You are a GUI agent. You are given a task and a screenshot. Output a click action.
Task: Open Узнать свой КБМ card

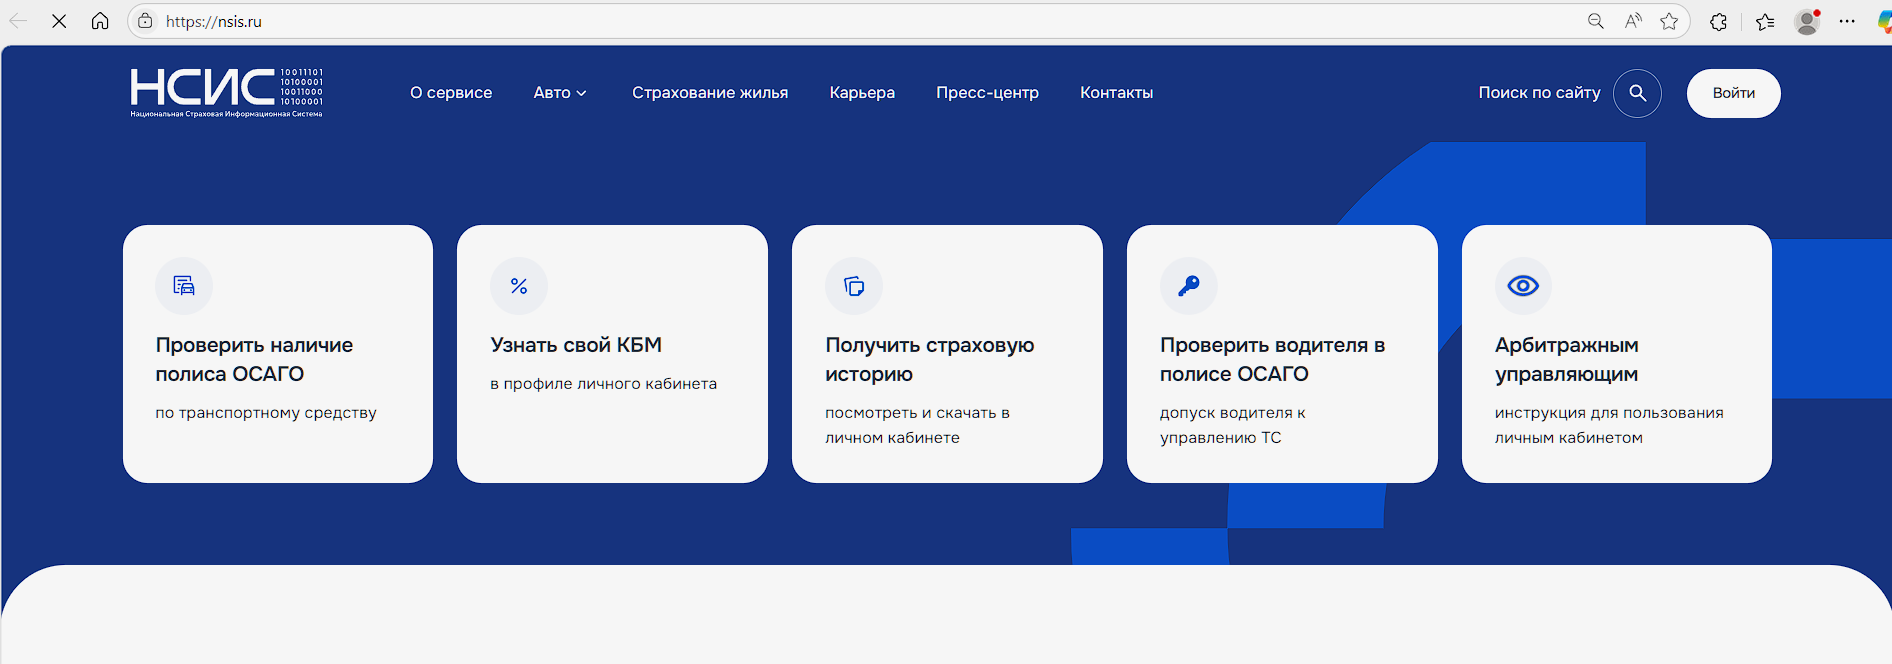[612, 354]
